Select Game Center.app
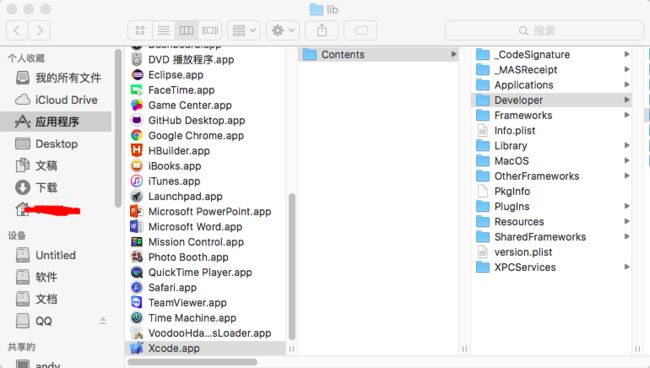Screen dimensions: 650x368 (x=205, y=105)
